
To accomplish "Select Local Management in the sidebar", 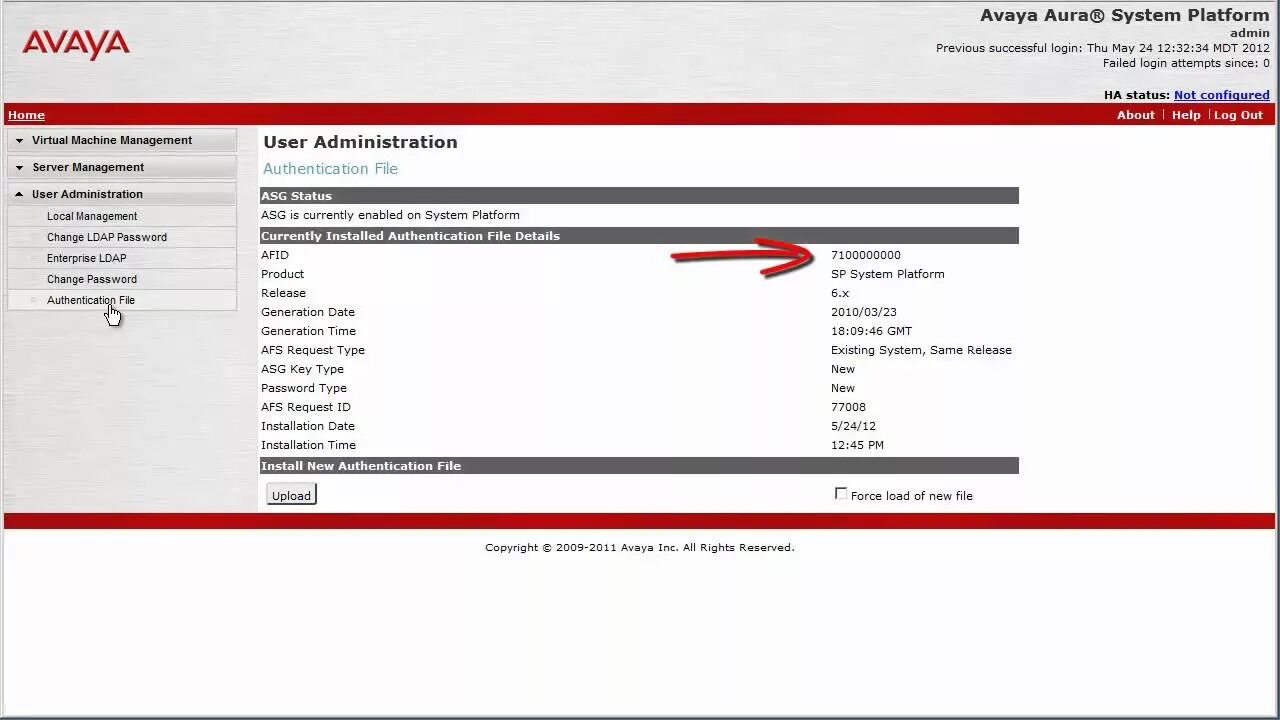I will (92, 216).
